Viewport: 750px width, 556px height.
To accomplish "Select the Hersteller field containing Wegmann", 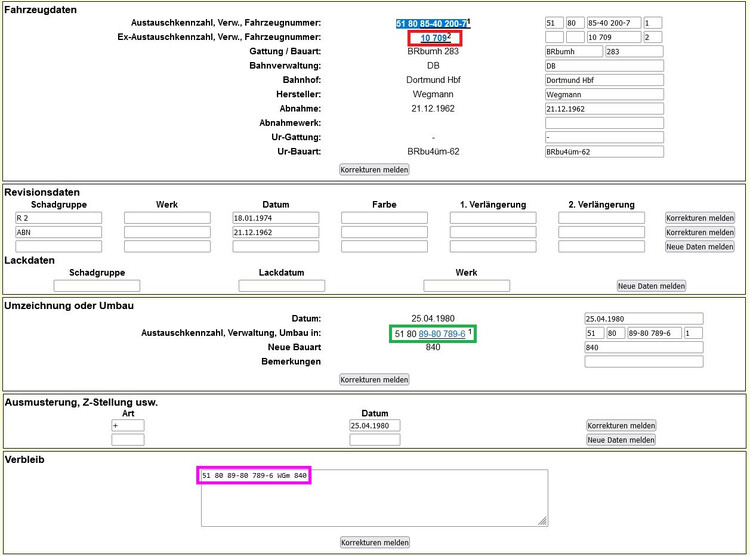I will pos(604,94).
